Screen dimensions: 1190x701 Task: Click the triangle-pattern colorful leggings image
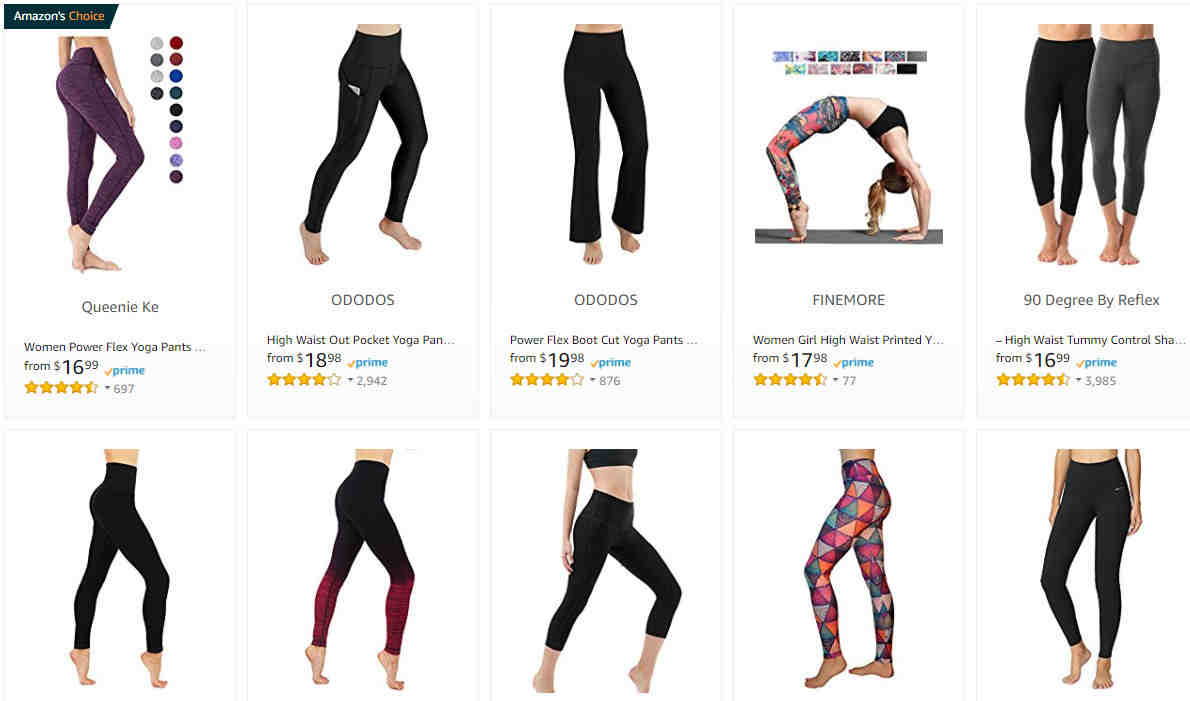pyautogui.click(x=848, y=567)
